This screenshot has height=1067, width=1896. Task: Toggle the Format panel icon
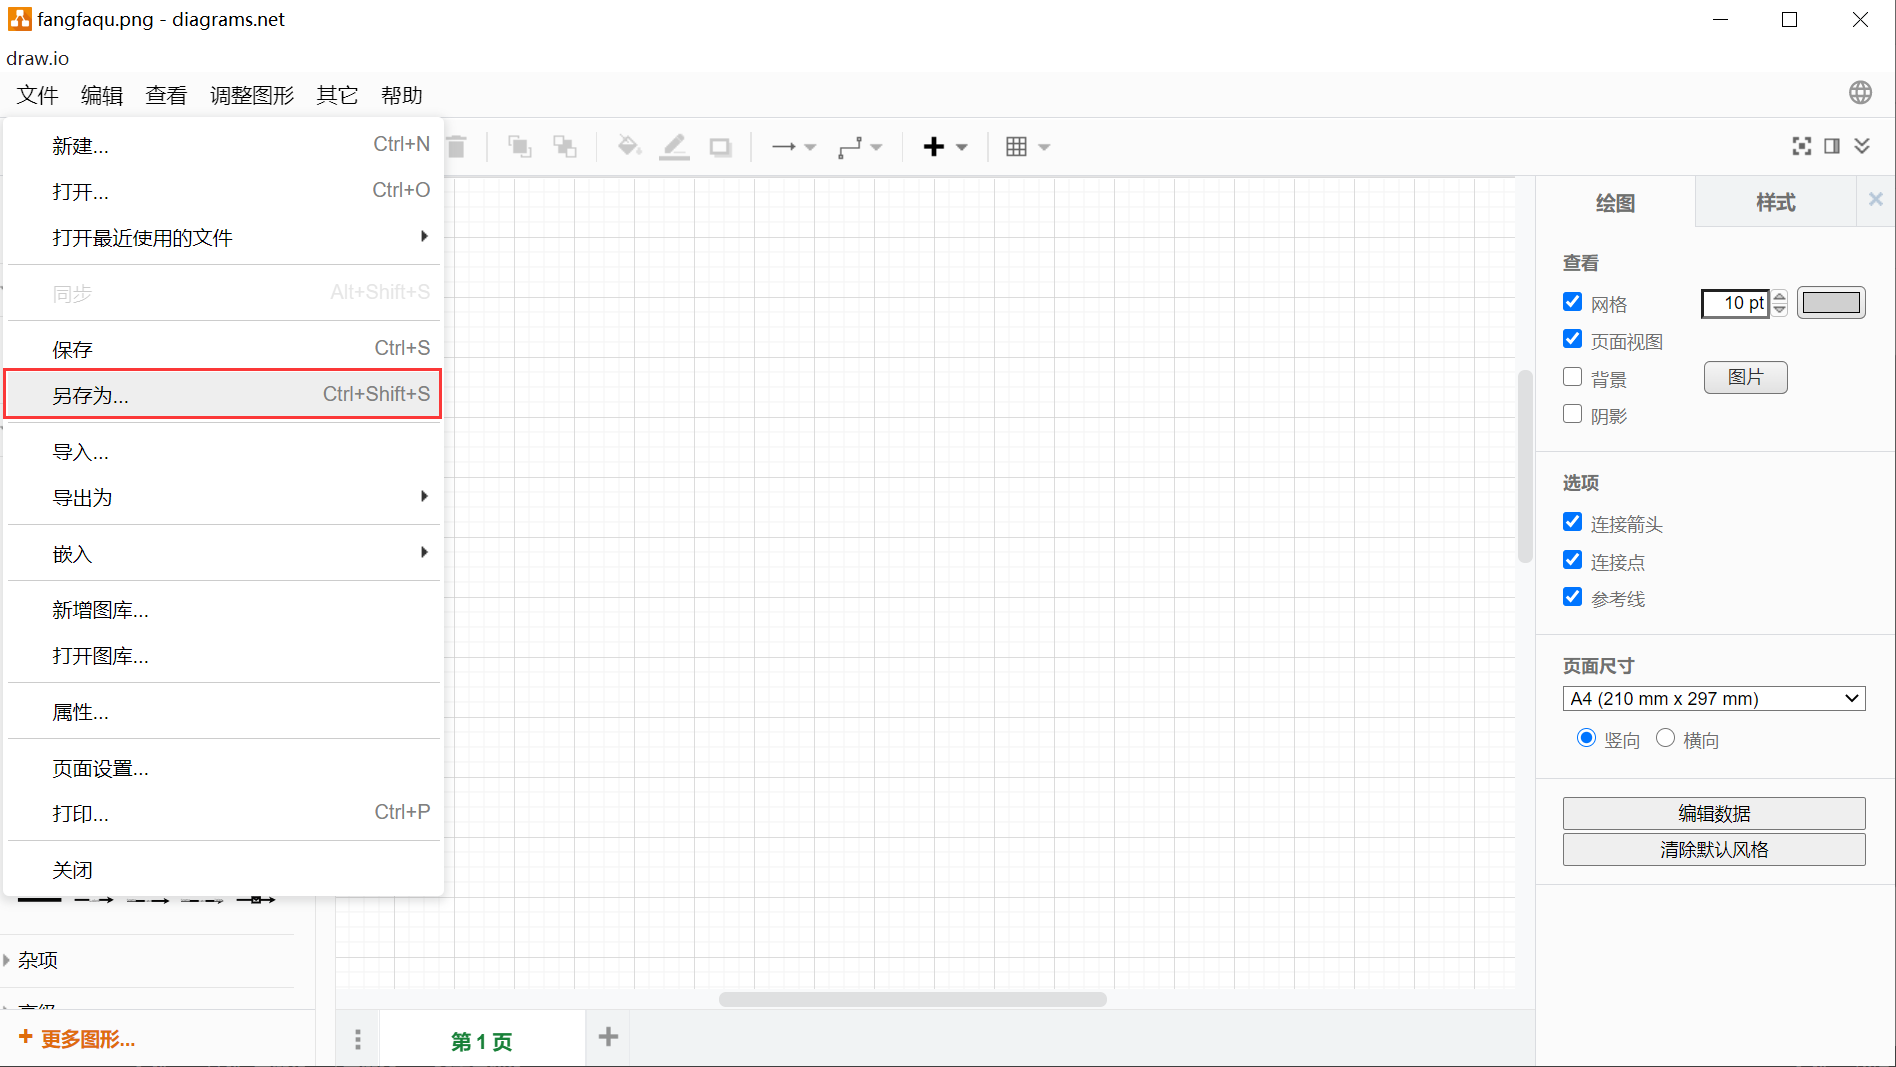point(1831,146)
